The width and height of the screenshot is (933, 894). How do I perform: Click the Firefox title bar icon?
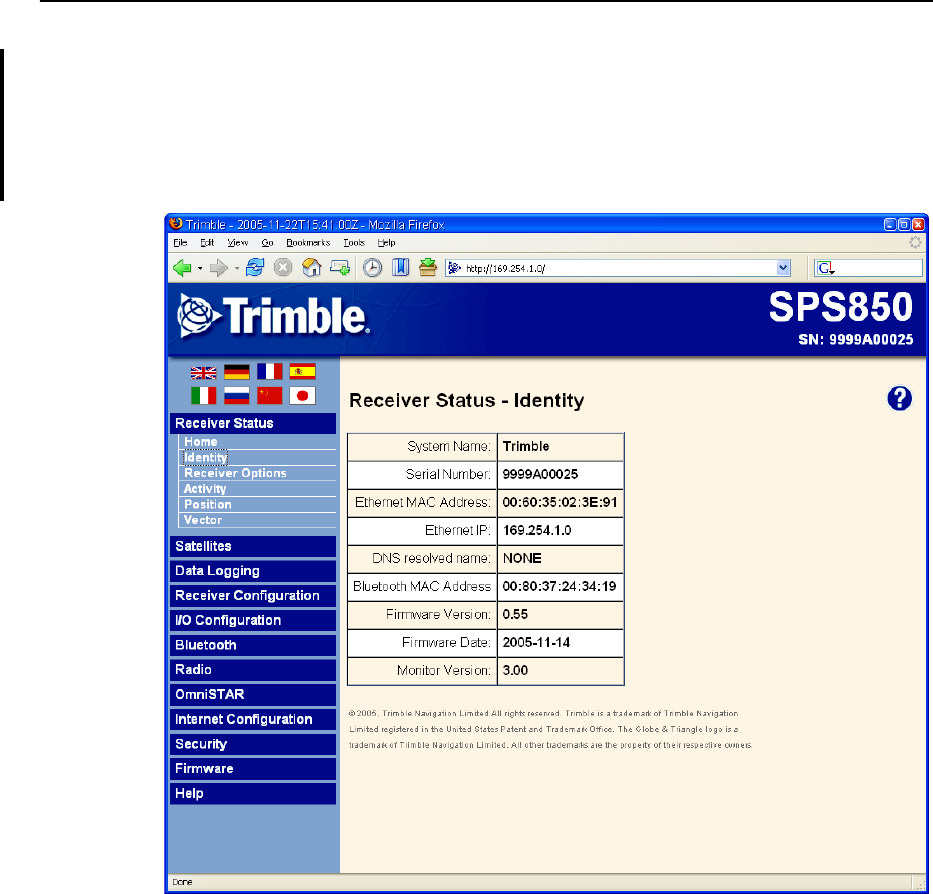176,224
